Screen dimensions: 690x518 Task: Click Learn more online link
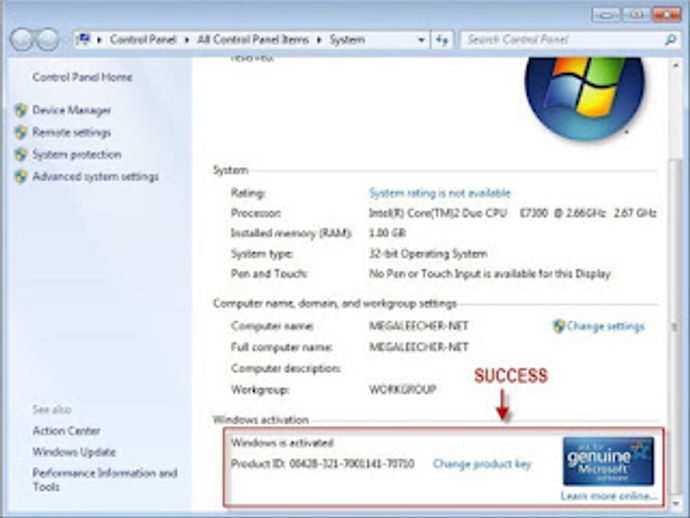point(609,496)
